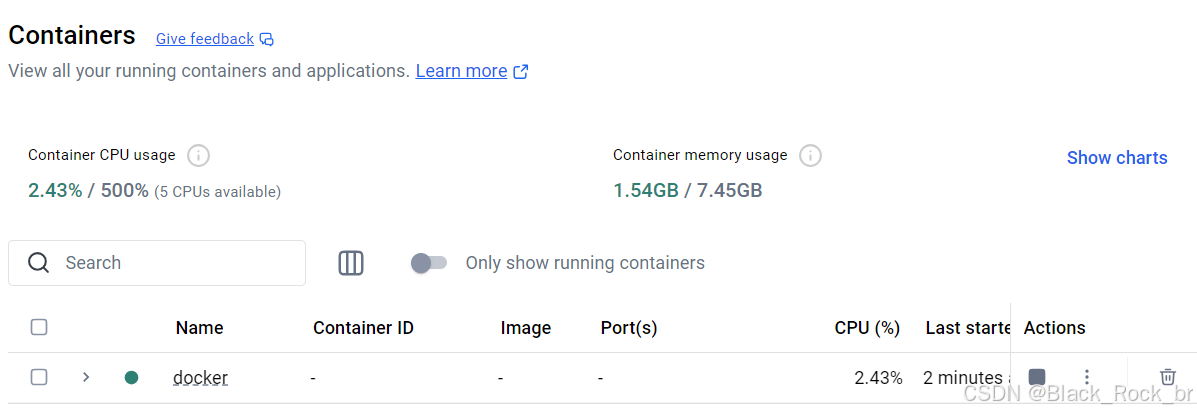Screen dimensions: 1197x413
Task: Click the Show charts button
Action: (x=1117, y=158)
